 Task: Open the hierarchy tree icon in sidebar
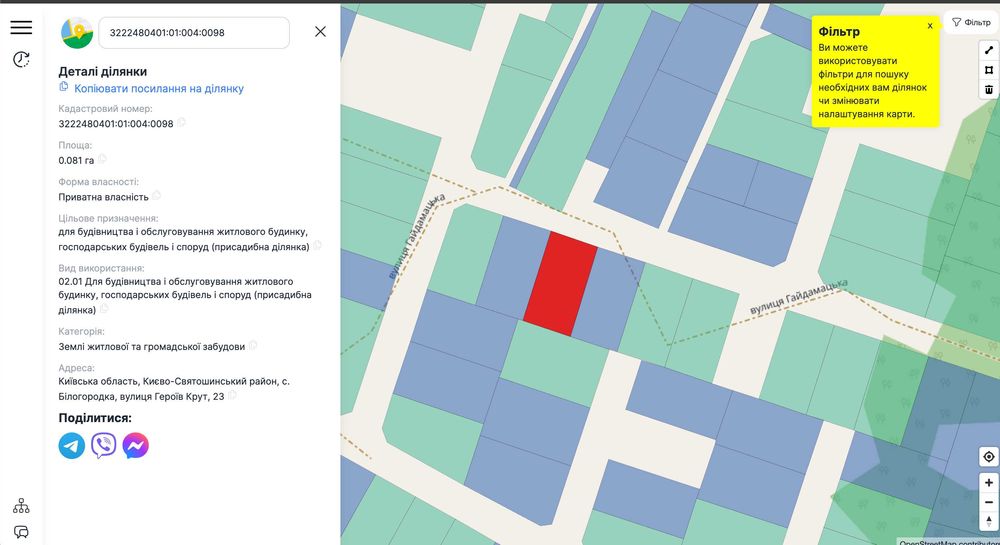(21, 506)
